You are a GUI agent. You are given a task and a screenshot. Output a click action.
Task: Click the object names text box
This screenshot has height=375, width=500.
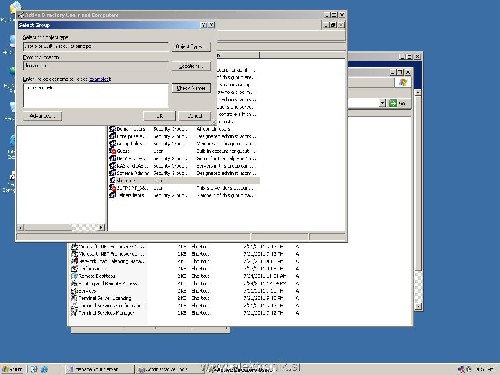click(x=96, y=95)
